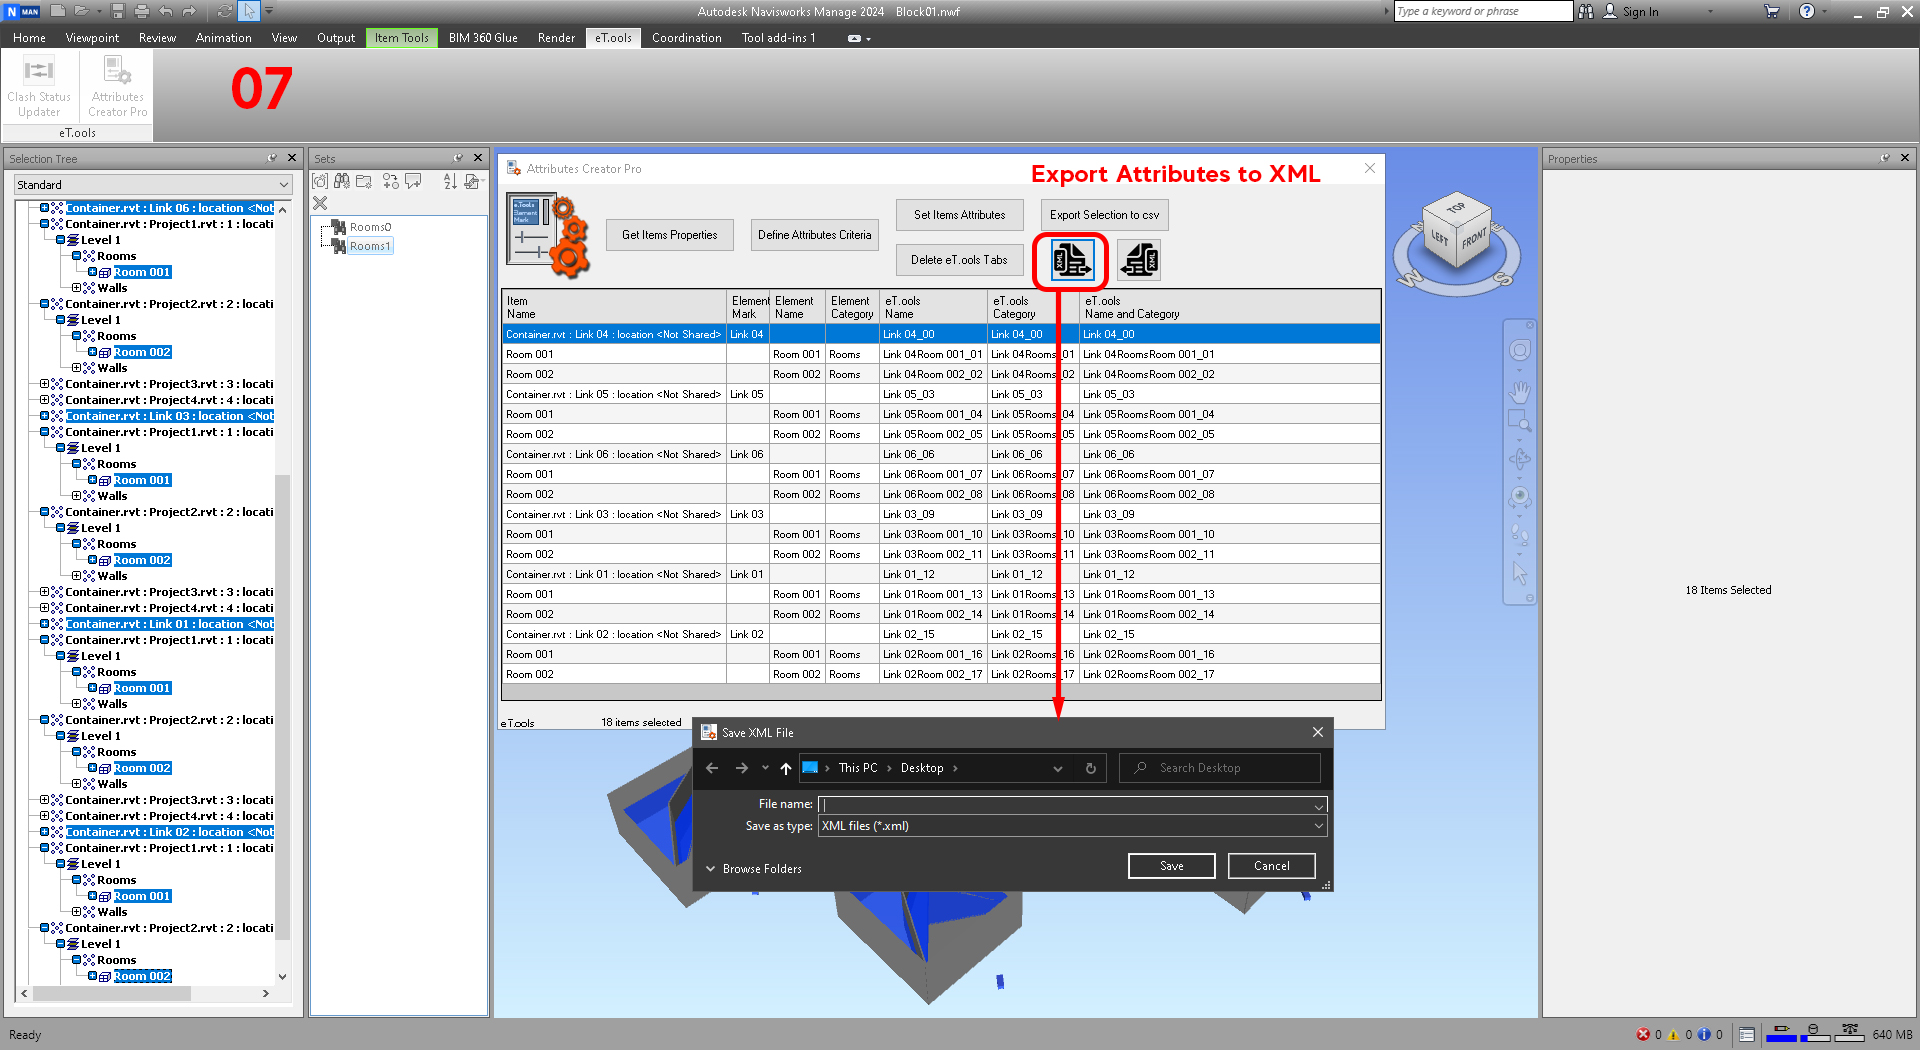Screen dimensions: 1920x1050
Task: Click the Save disk icon in quick access toolbar
Action: click(x=118, y=11)
